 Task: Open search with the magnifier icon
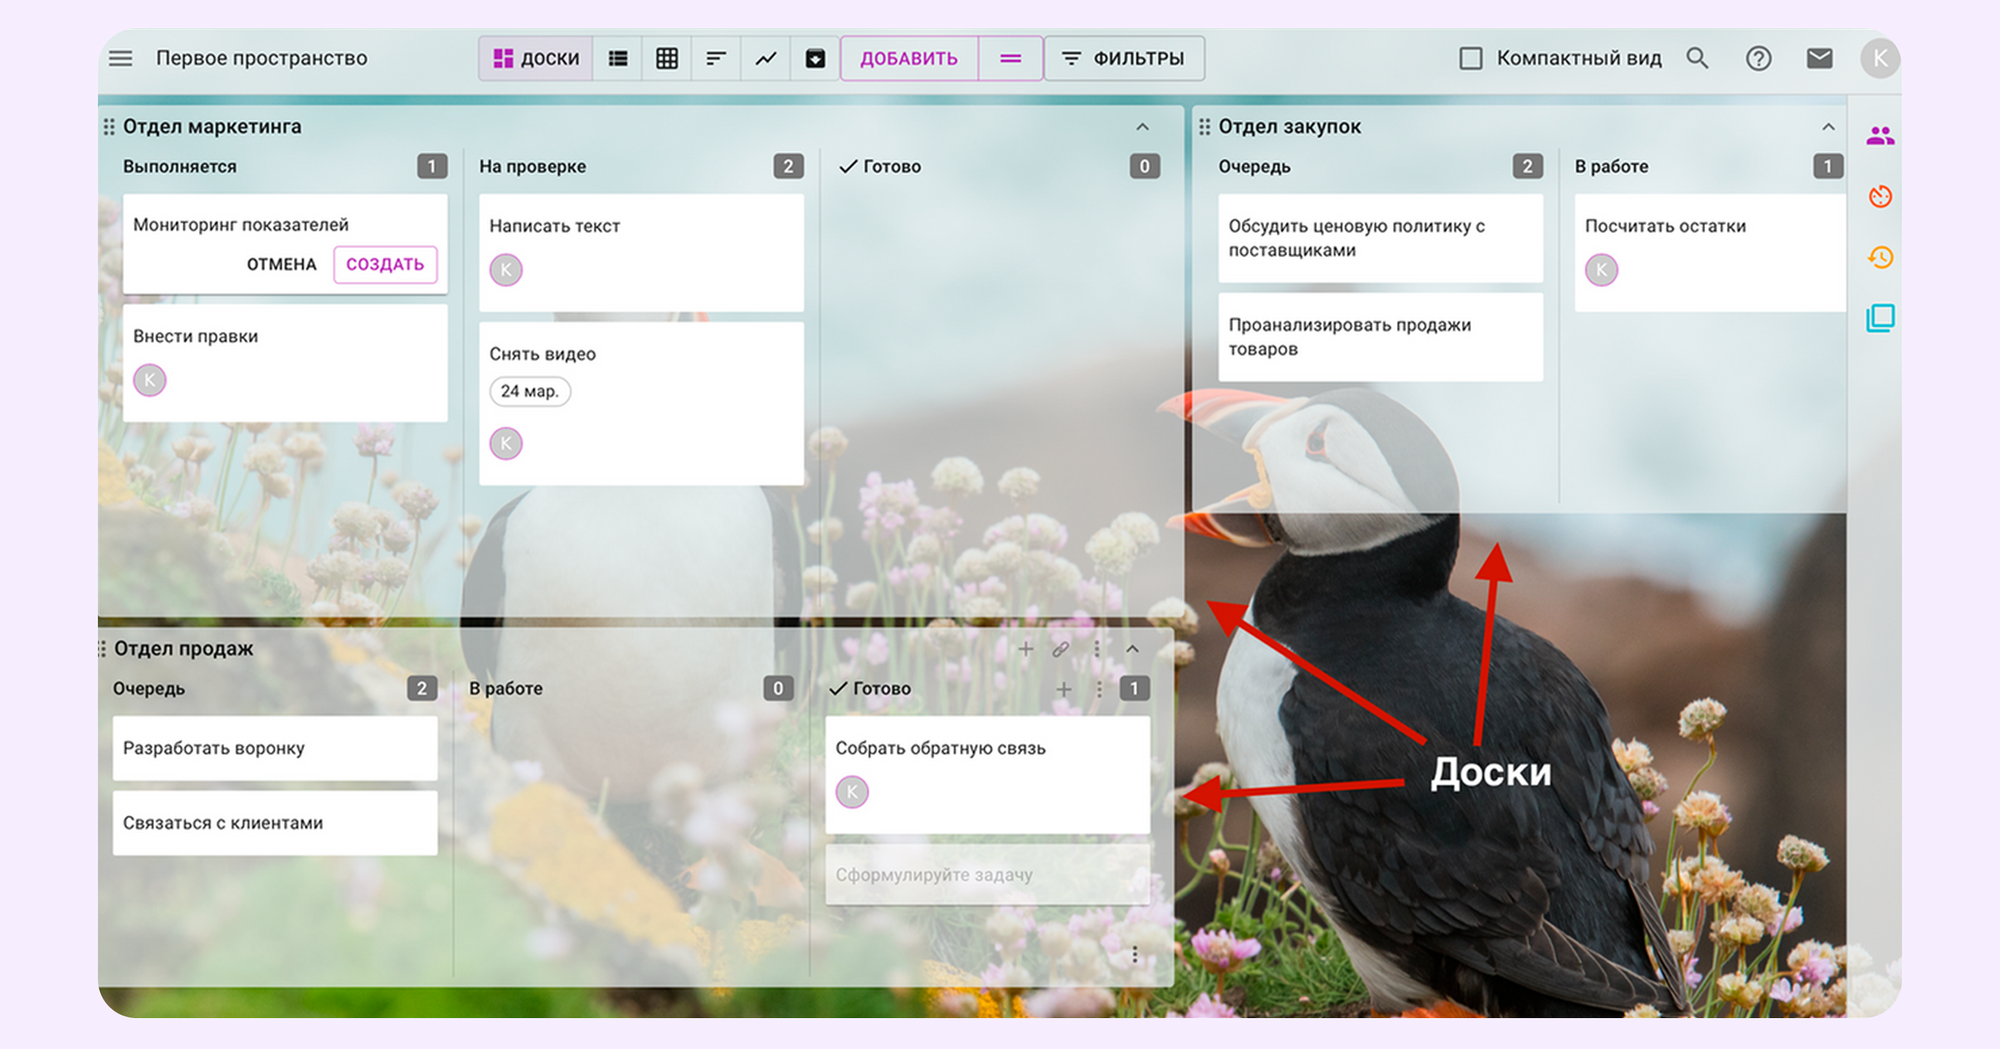(x=1697, y=58)
